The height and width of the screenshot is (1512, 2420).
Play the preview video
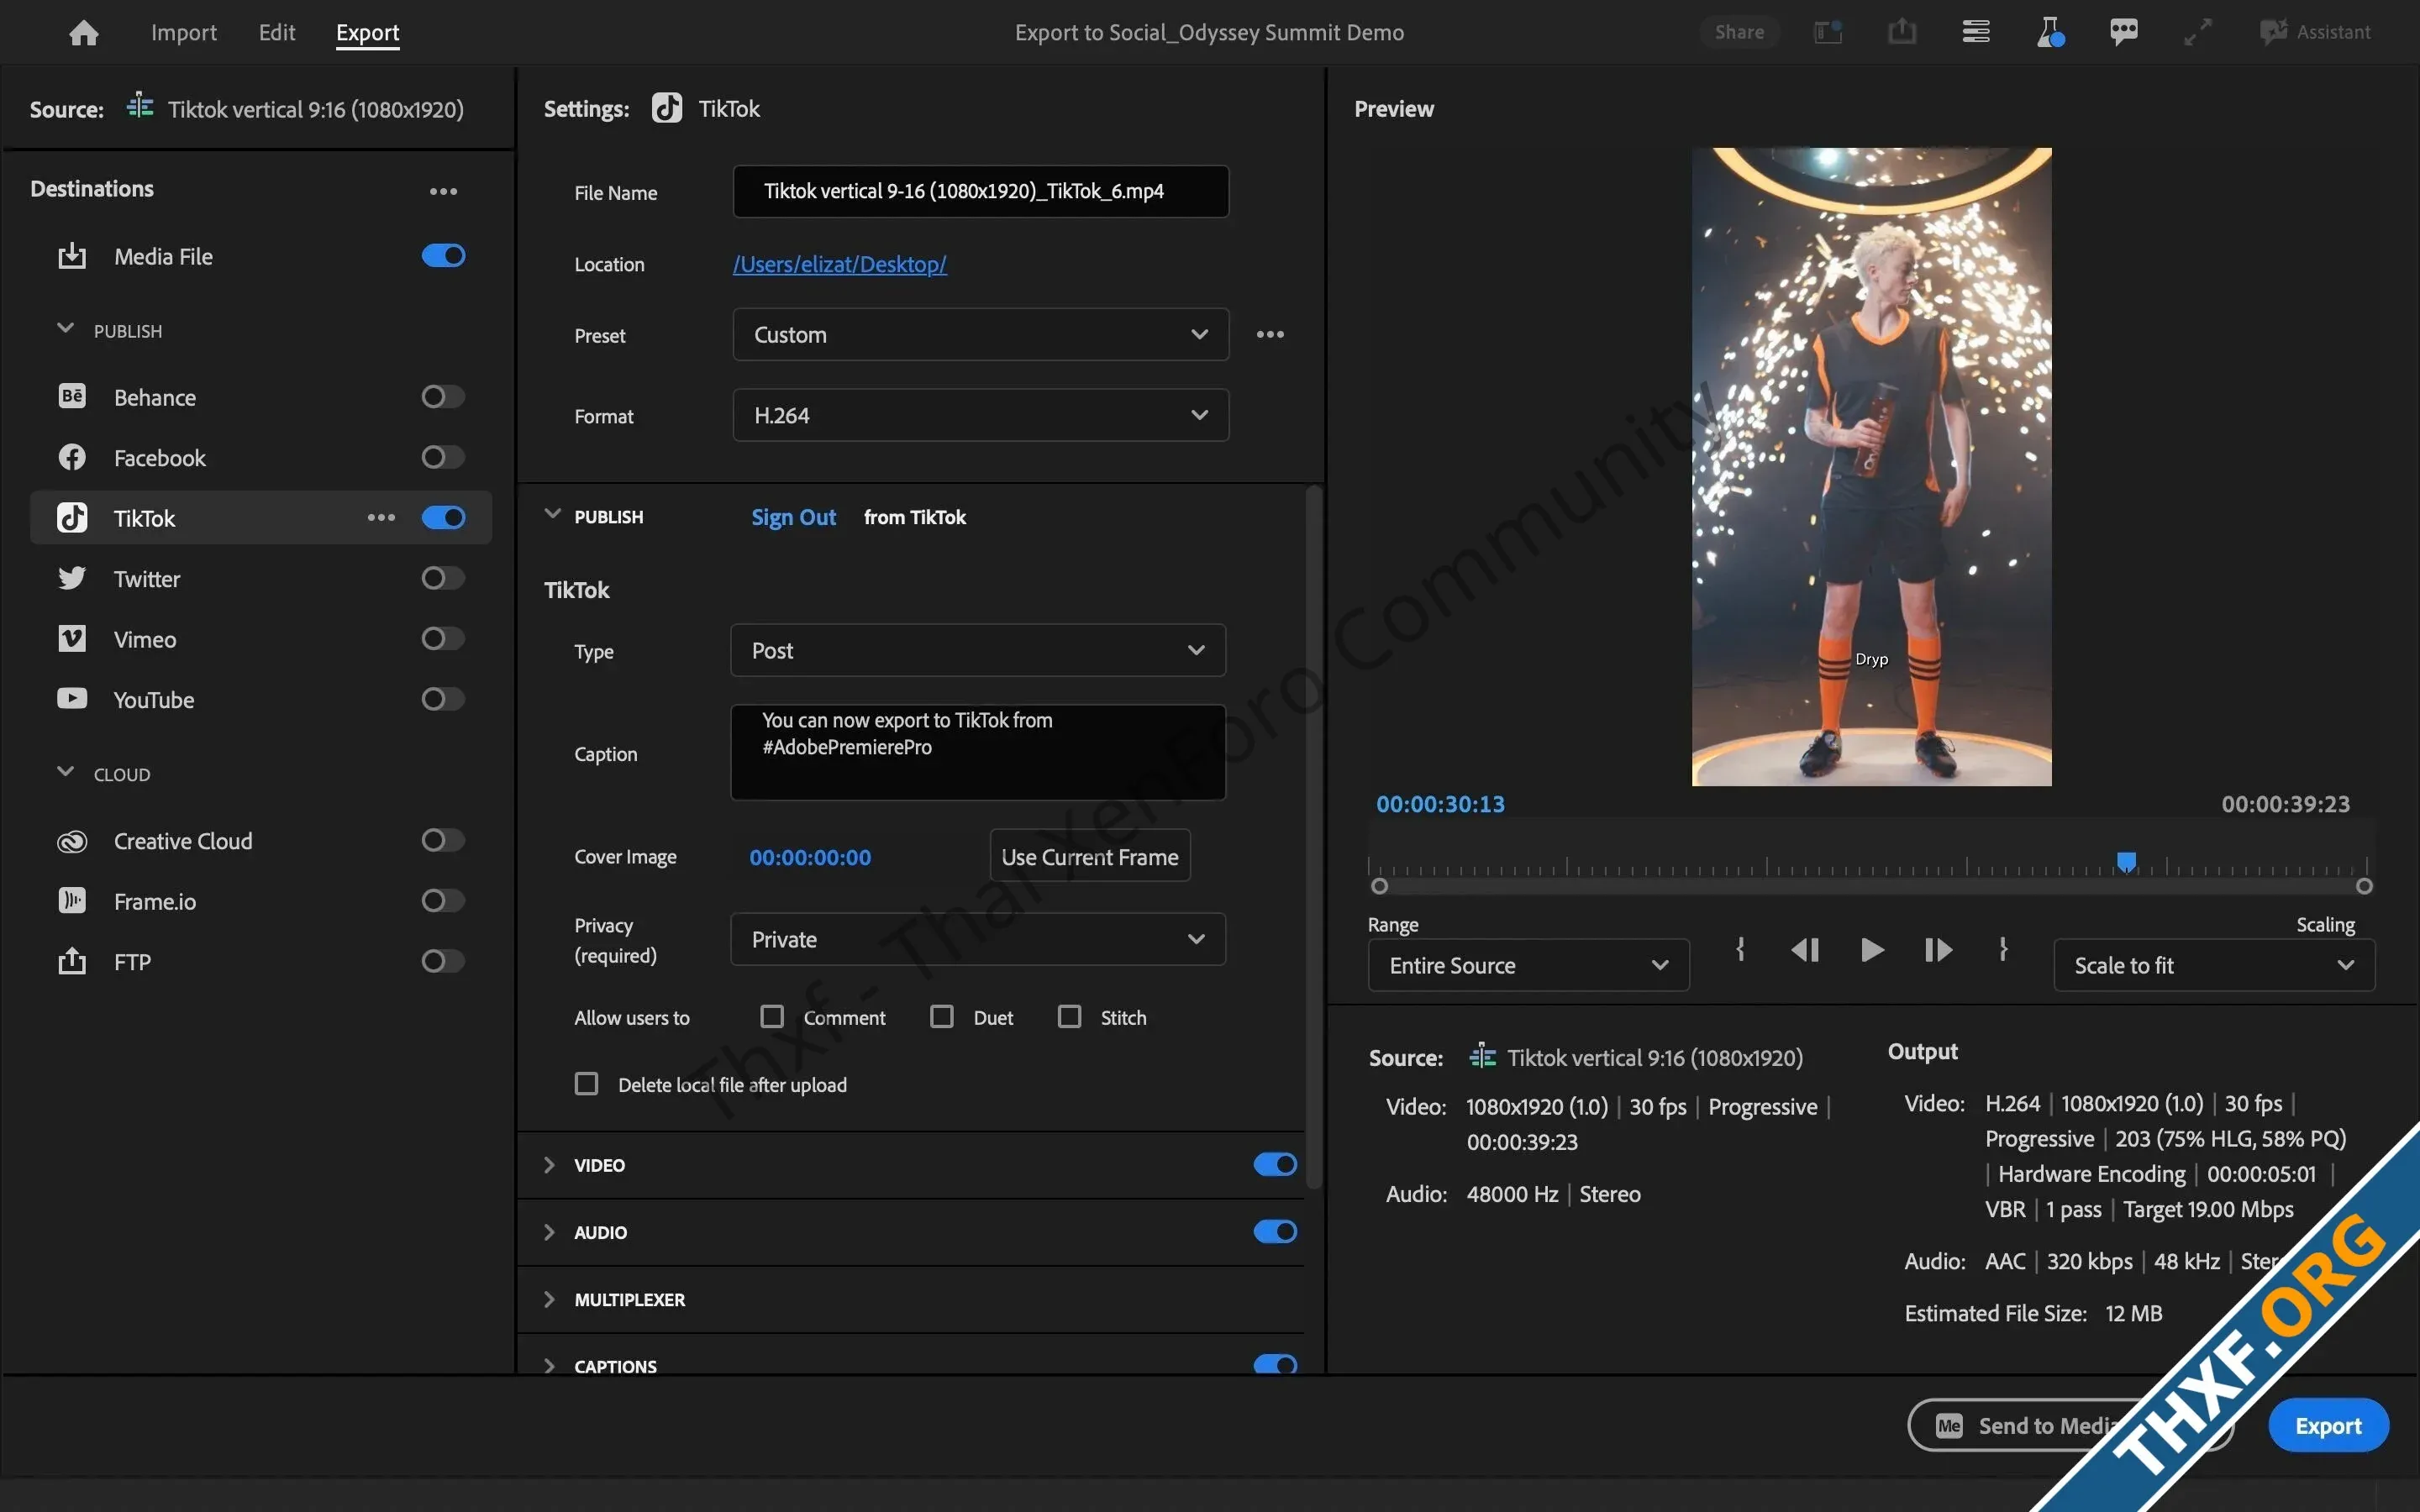pyautogui.click(x=1872, y=950)
